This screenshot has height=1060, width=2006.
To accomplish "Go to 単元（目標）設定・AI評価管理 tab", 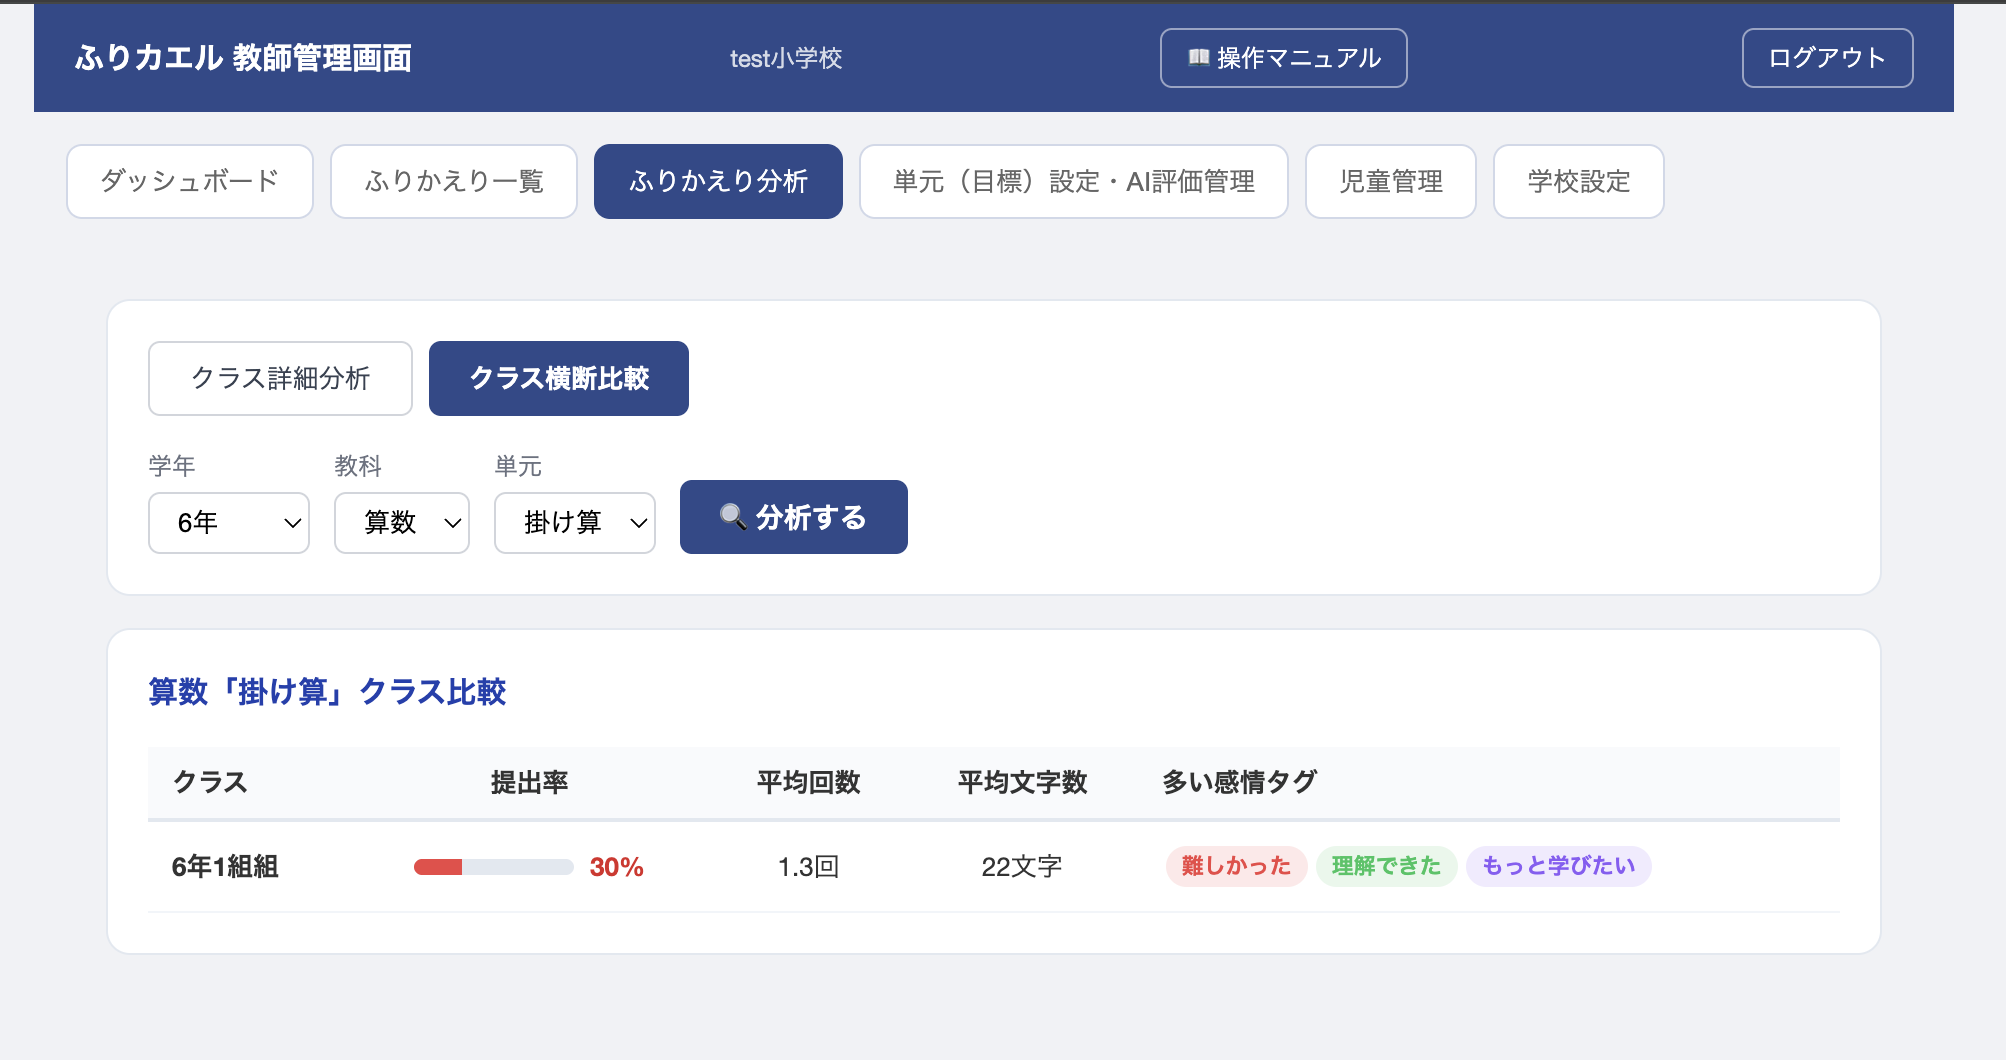I will [1073, 181].
